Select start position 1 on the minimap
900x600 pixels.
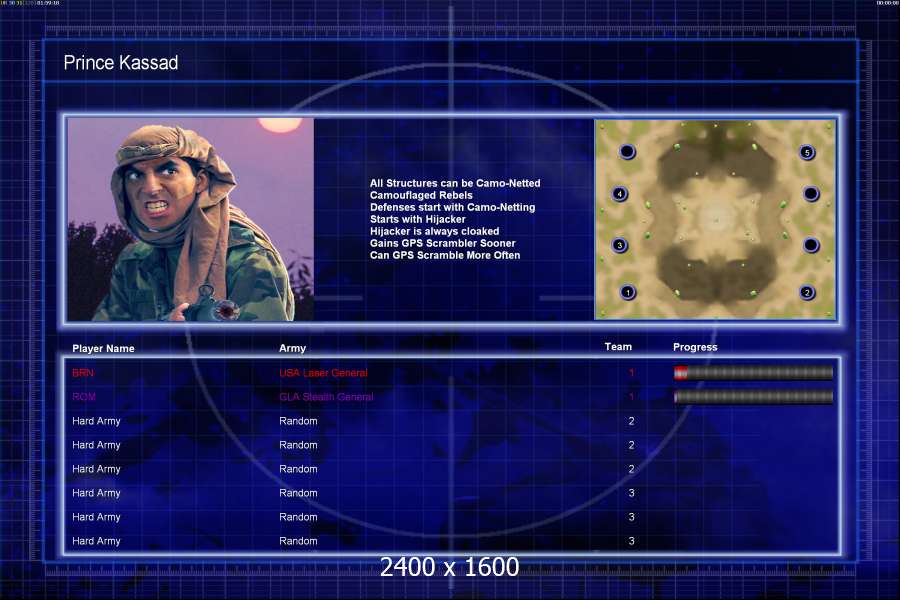(x=628, y=292)
